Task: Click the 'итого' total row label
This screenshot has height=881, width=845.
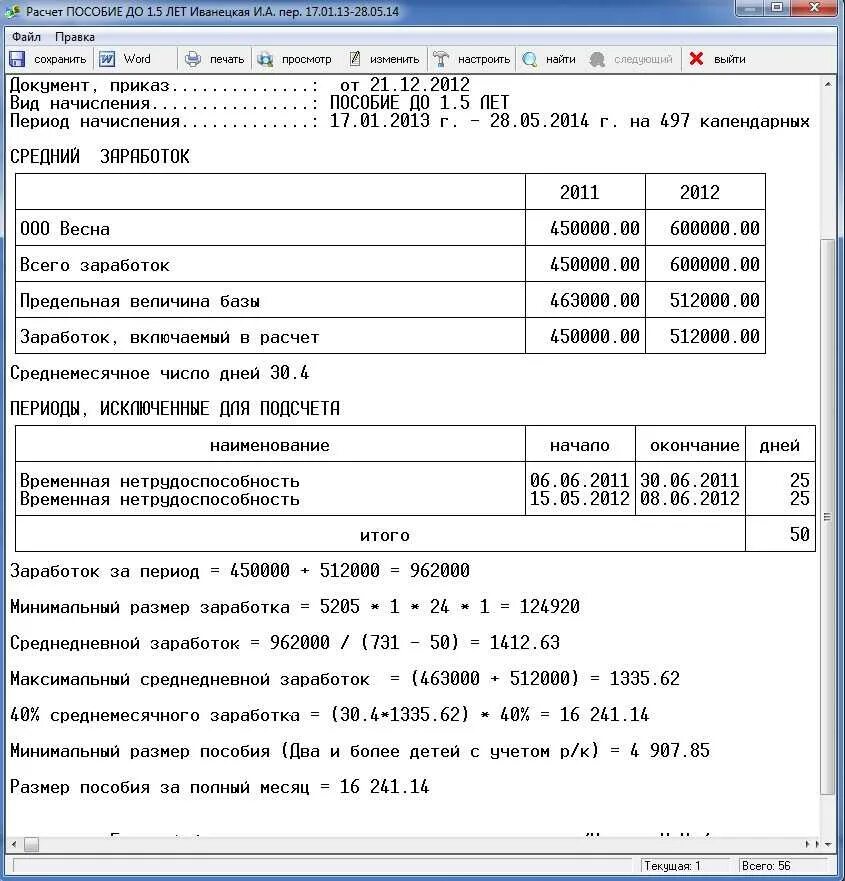Action: pyautogui.click(x=384, y=535)
